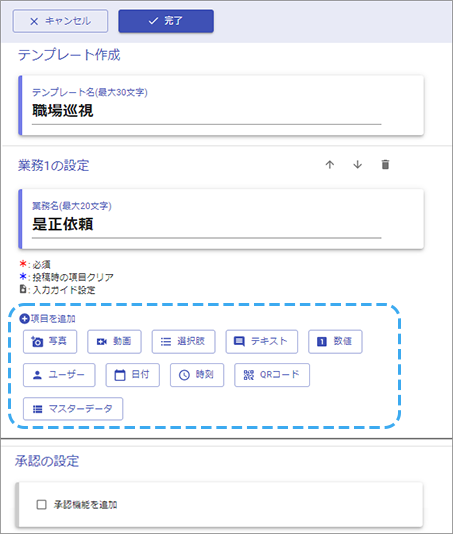Add a マスターデータ item
Viewport: 453px width, 534px height.
point(73,409)
